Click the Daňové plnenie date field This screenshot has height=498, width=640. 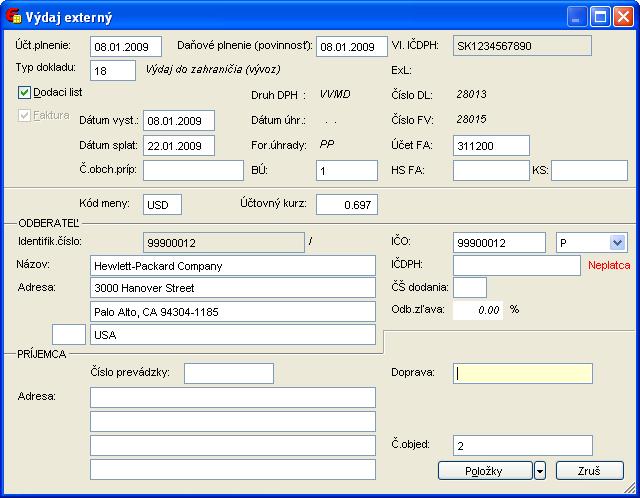[352, 47]
